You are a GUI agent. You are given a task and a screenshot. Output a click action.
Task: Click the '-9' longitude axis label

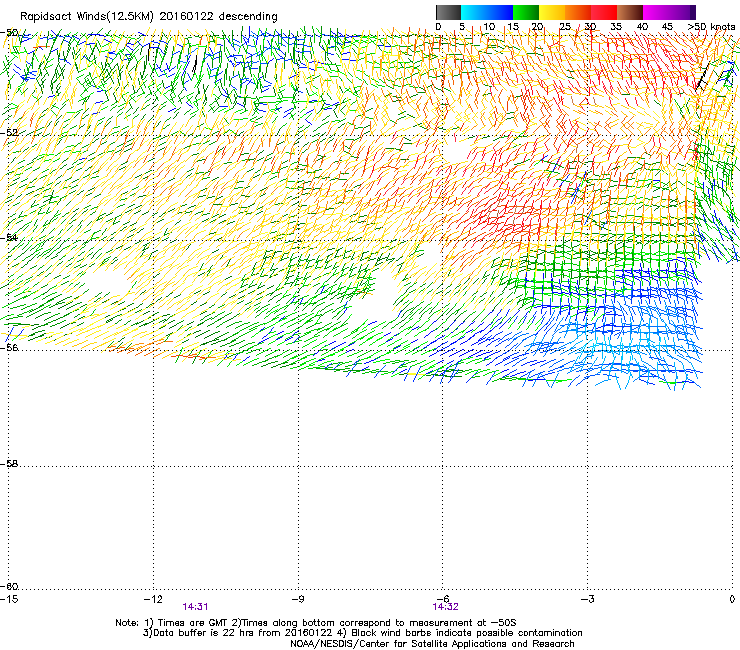coord(298,599)
